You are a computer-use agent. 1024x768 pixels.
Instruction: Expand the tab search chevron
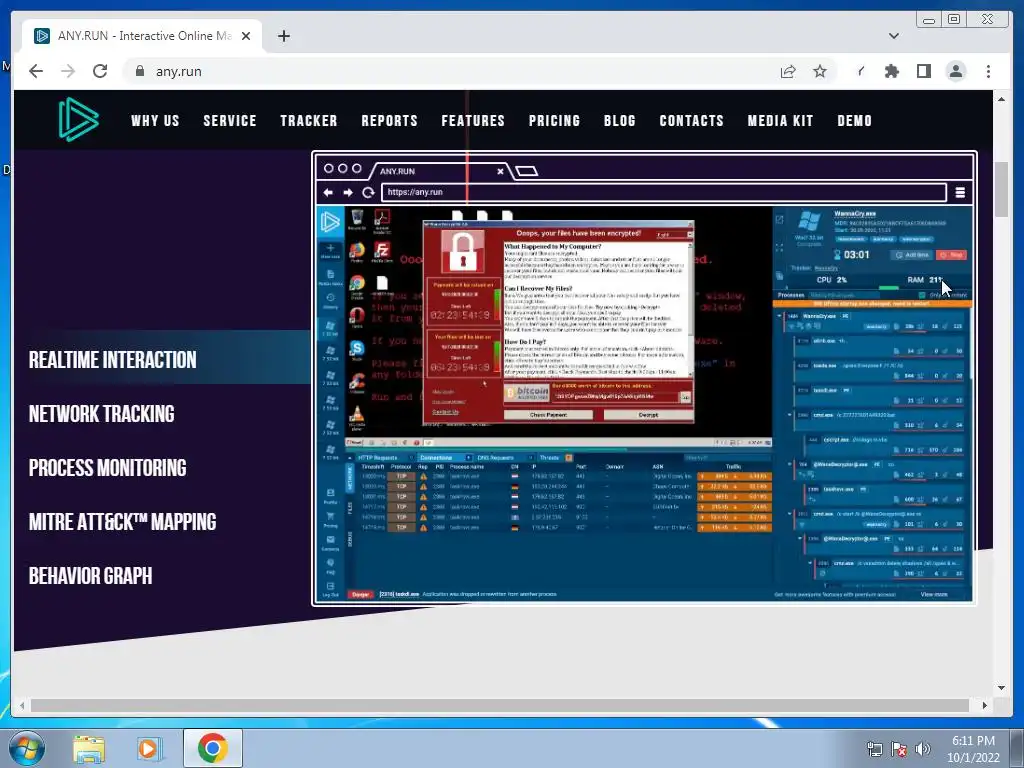click(x=893, y=36)
